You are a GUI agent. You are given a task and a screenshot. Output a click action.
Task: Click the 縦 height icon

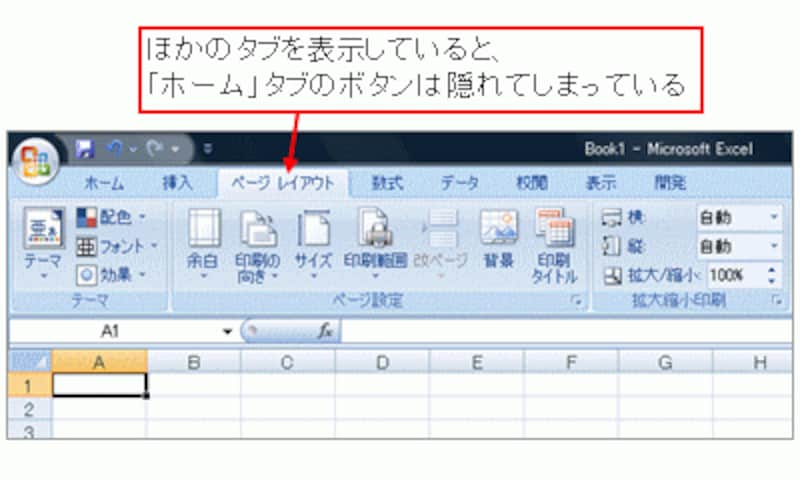click(611, 246)
